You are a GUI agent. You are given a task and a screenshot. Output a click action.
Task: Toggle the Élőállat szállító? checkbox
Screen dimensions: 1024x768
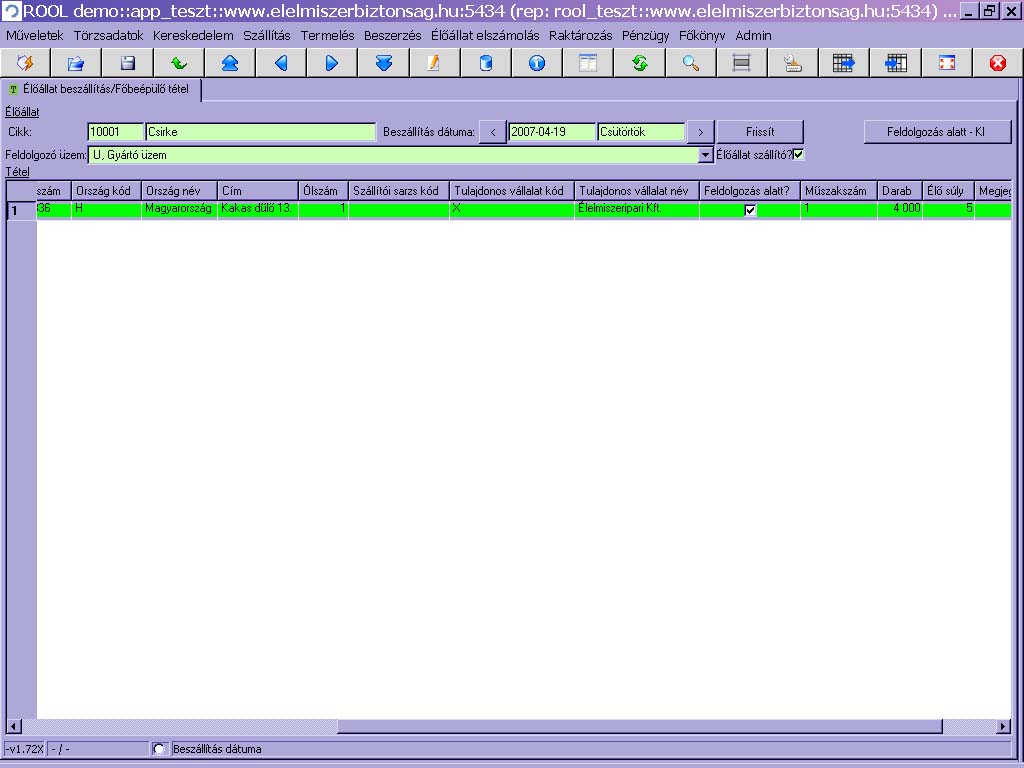click(798, 155)
